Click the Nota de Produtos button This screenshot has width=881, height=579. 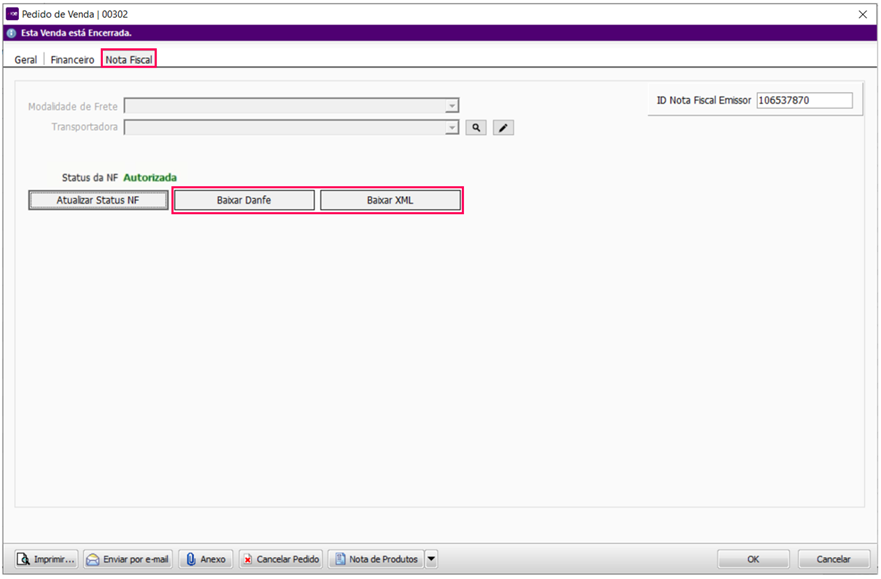pyautogui.click(x=375, y=559)
